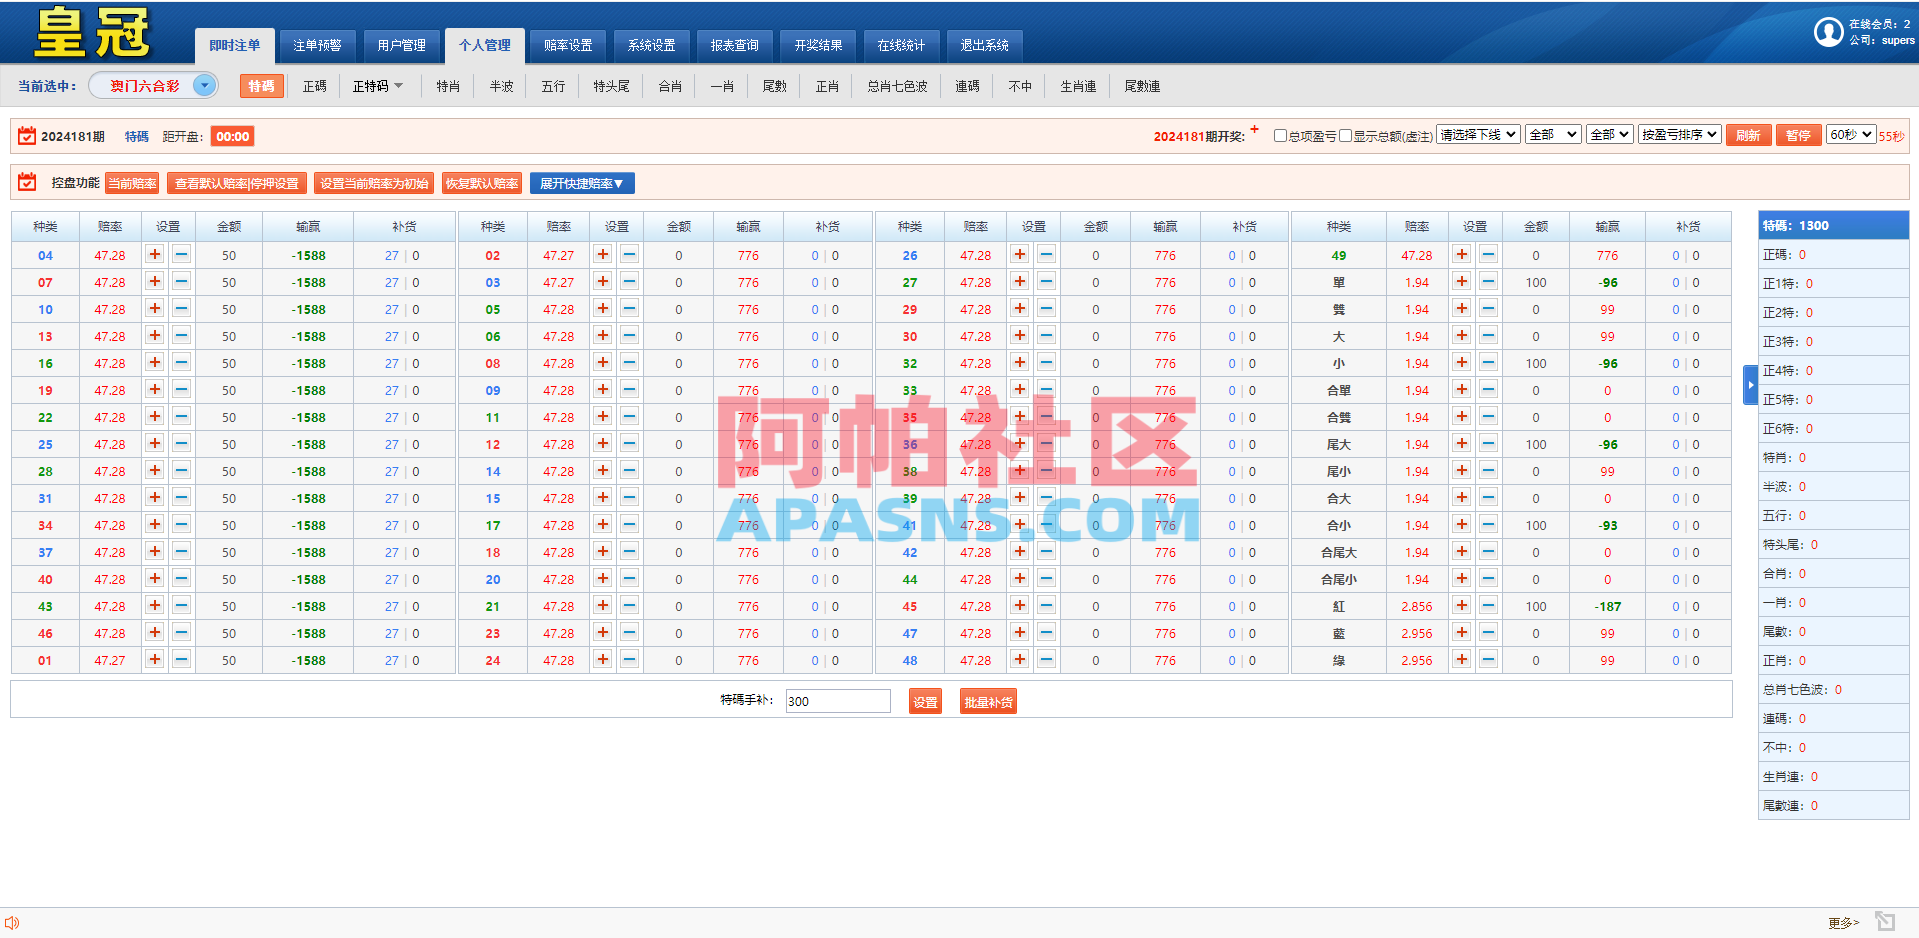Increase odds for number 04 with plus button
This screenshot has width=1919, height=938.
click(x=154, y=255)
